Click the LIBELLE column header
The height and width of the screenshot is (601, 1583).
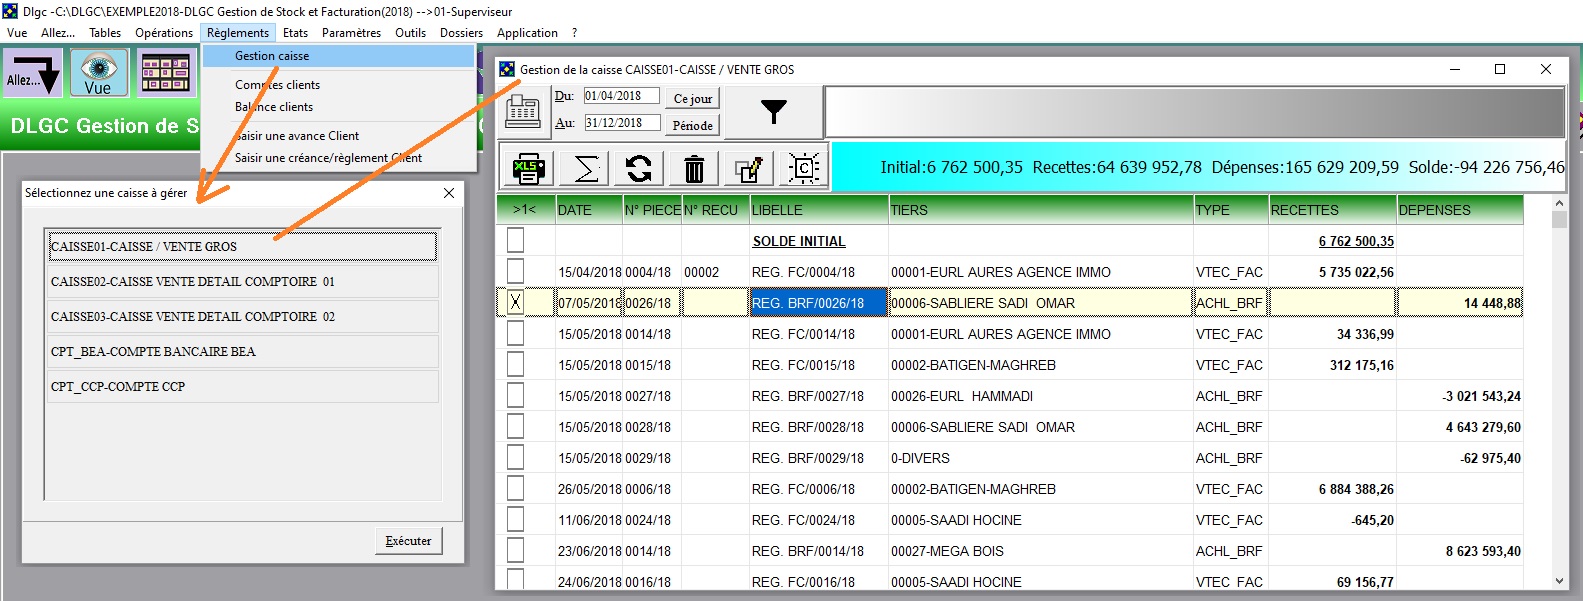point(819,210)
